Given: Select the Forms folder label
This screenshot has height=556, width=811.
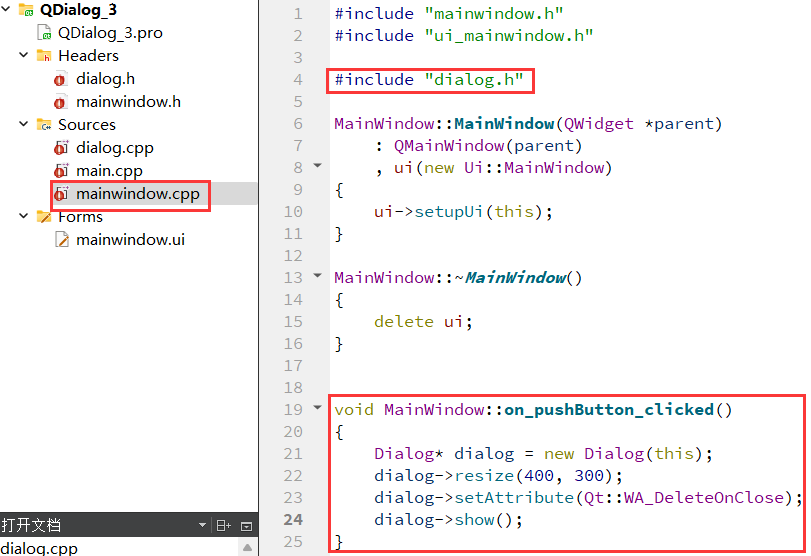Looking at the screenshot, I should pos(81,217).
